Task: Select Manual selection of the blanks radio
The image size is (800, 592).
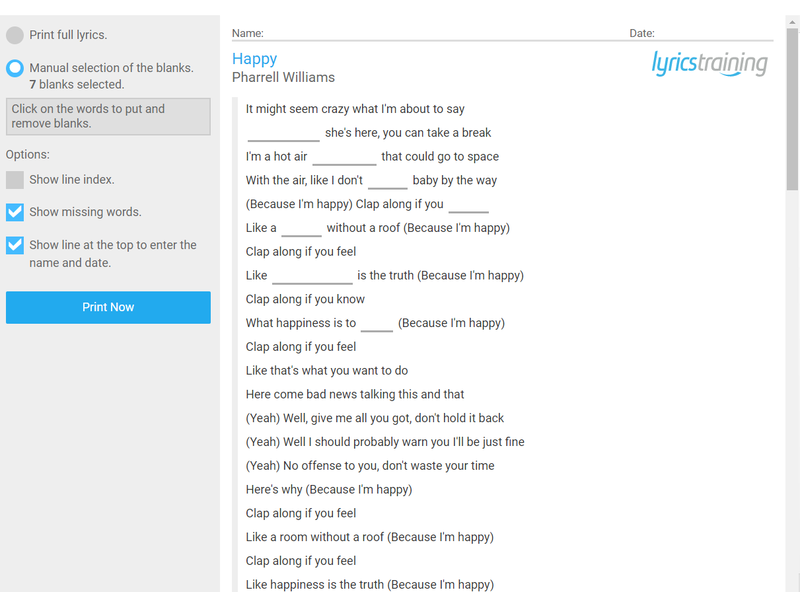Action: [x=15, y=68]
